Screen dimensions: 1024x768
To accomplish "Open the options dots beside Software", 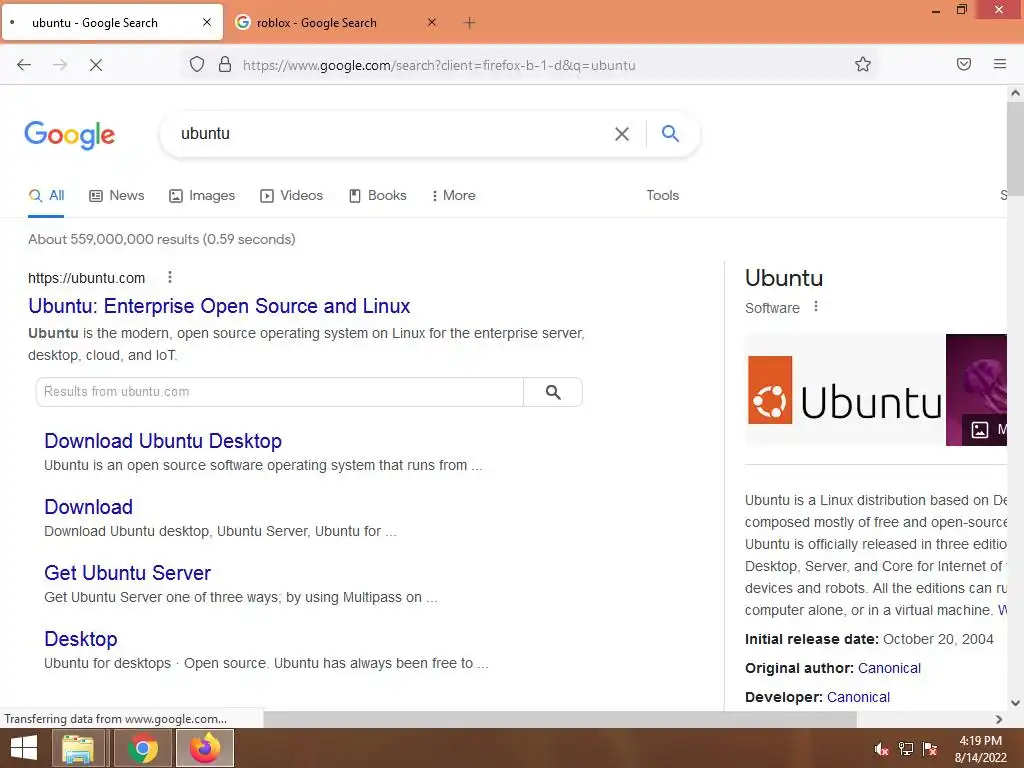I will 816,306.
